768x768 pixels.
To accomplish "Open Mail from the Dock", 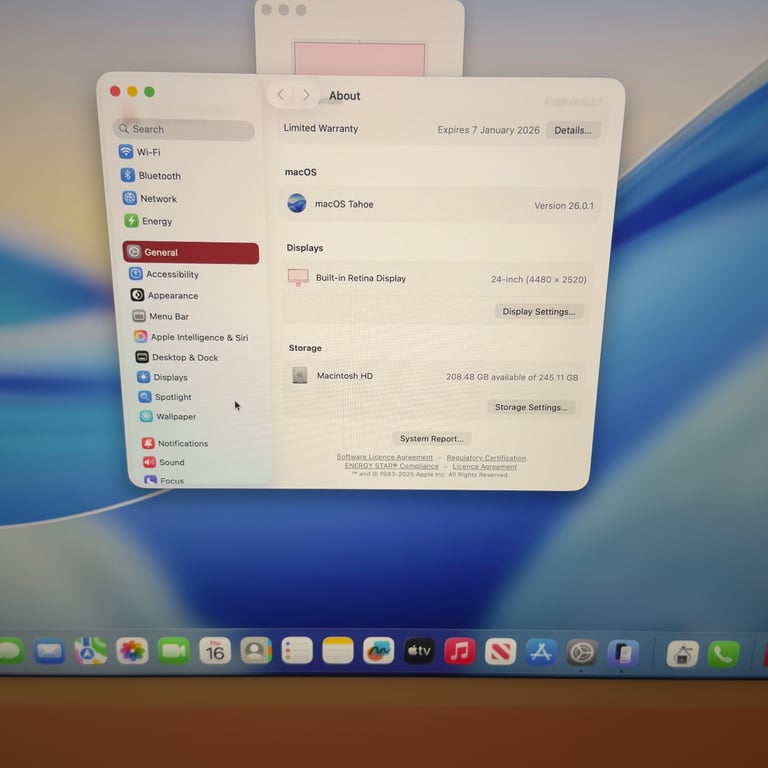I will 49,651.
